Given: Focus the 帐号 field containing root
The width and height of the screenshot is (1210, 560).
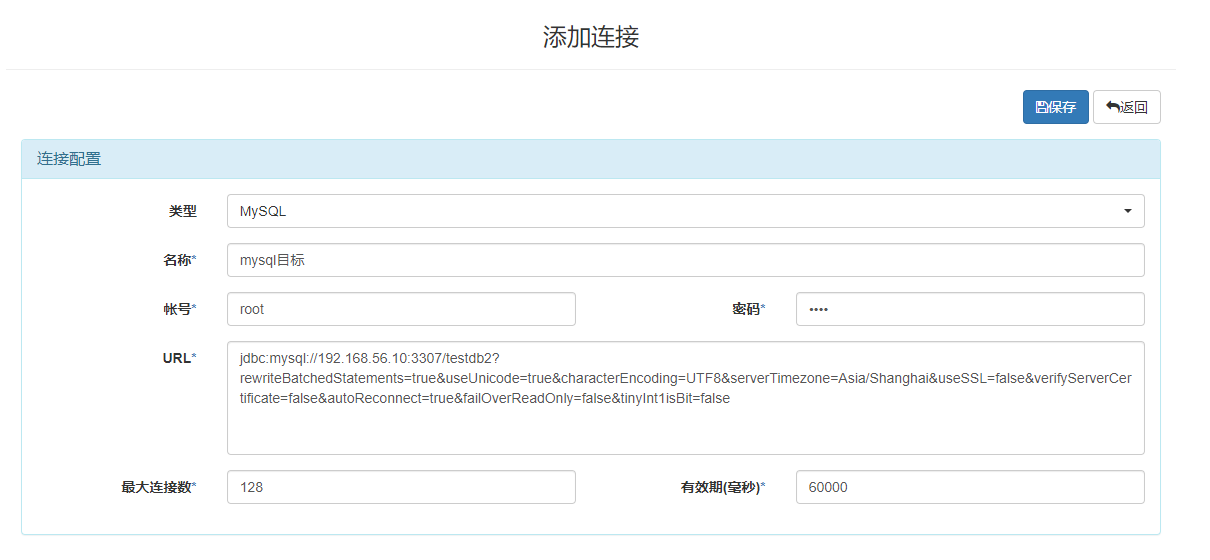Looking at the screenshot, I should point(401,309).
